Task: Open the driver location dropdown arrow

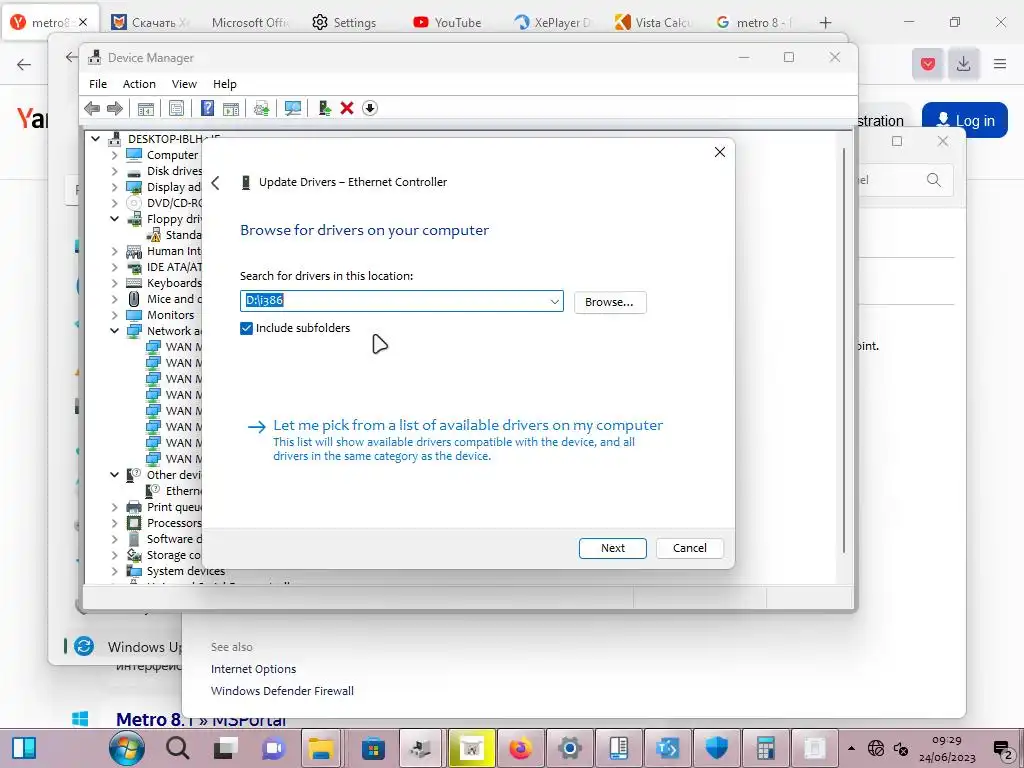Action: pos(554,302)
